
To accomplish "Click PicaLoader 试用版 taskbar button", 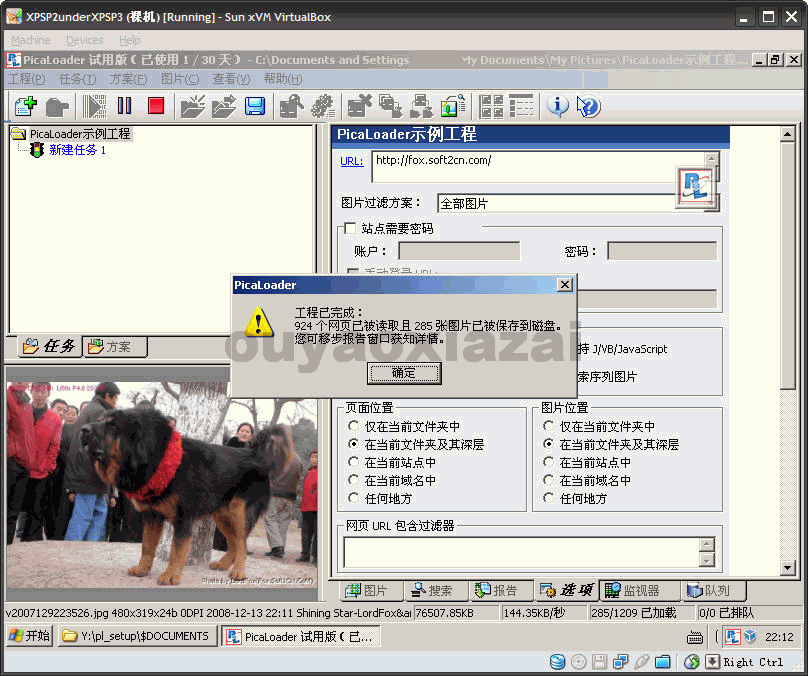I will click(x=301, y=637).
